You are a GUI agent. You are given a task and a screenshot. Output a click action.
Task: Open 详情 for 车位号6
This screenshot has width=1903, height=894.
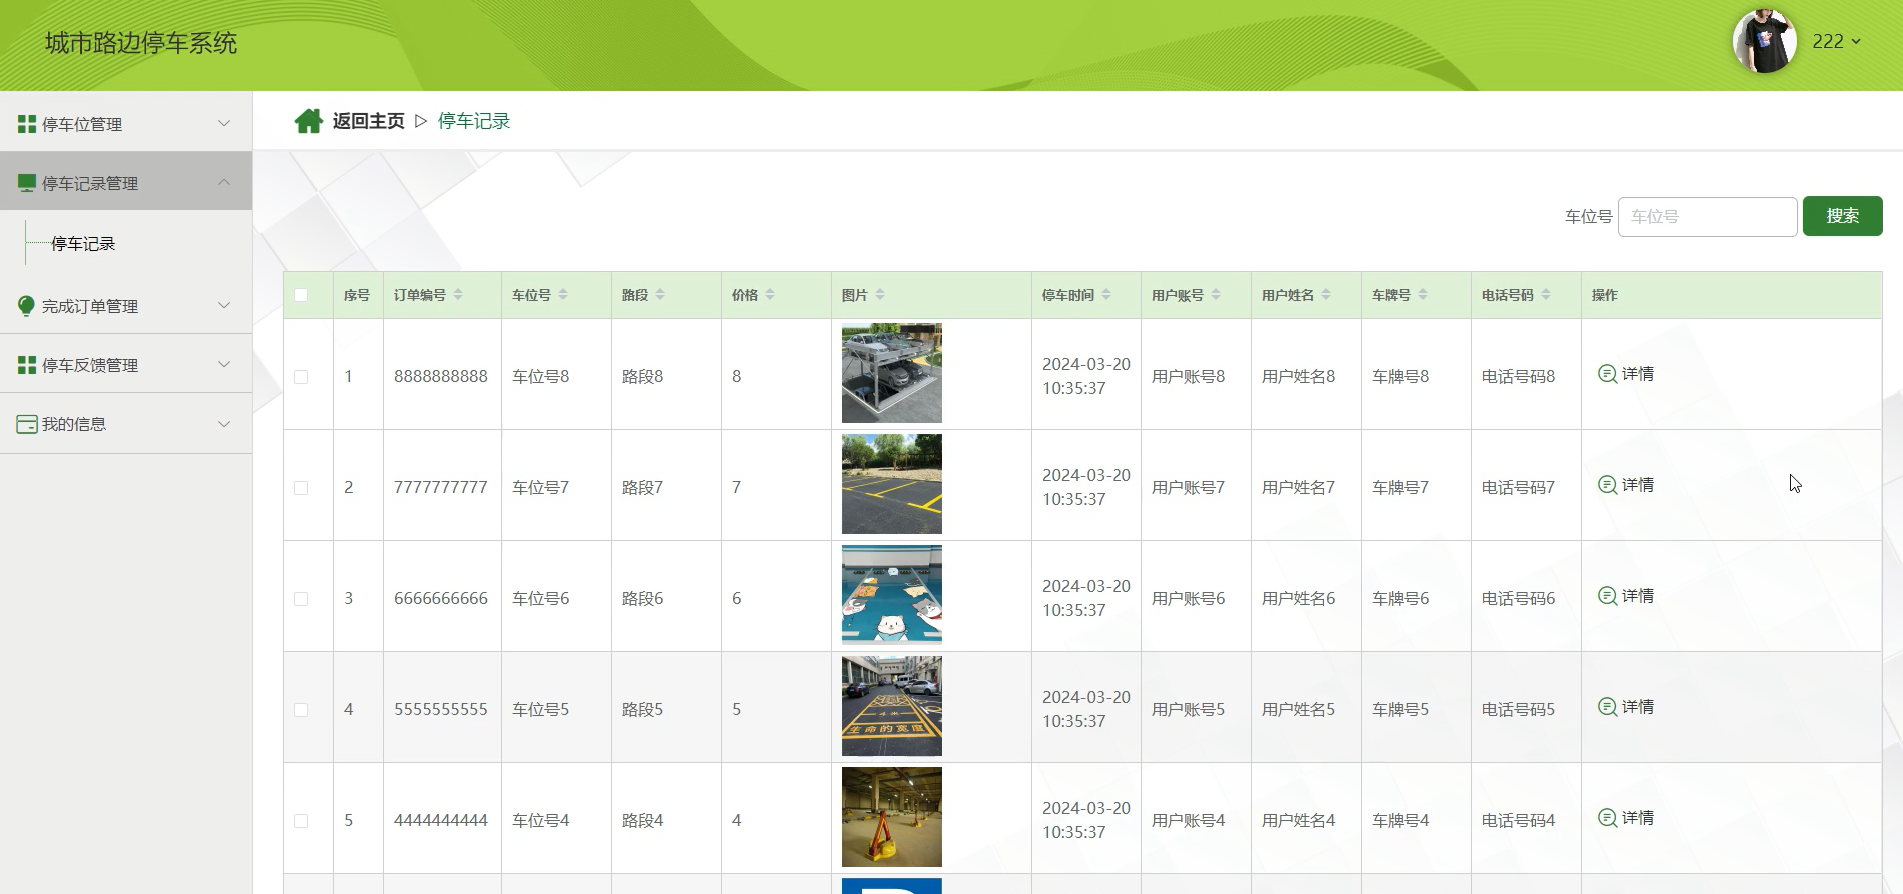1626,596
